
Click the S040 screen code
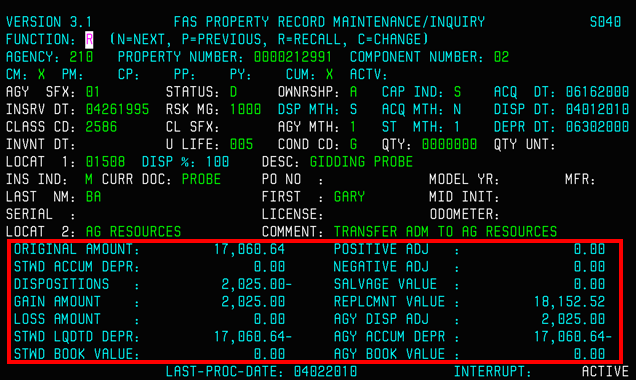click(x=605, y=22)
